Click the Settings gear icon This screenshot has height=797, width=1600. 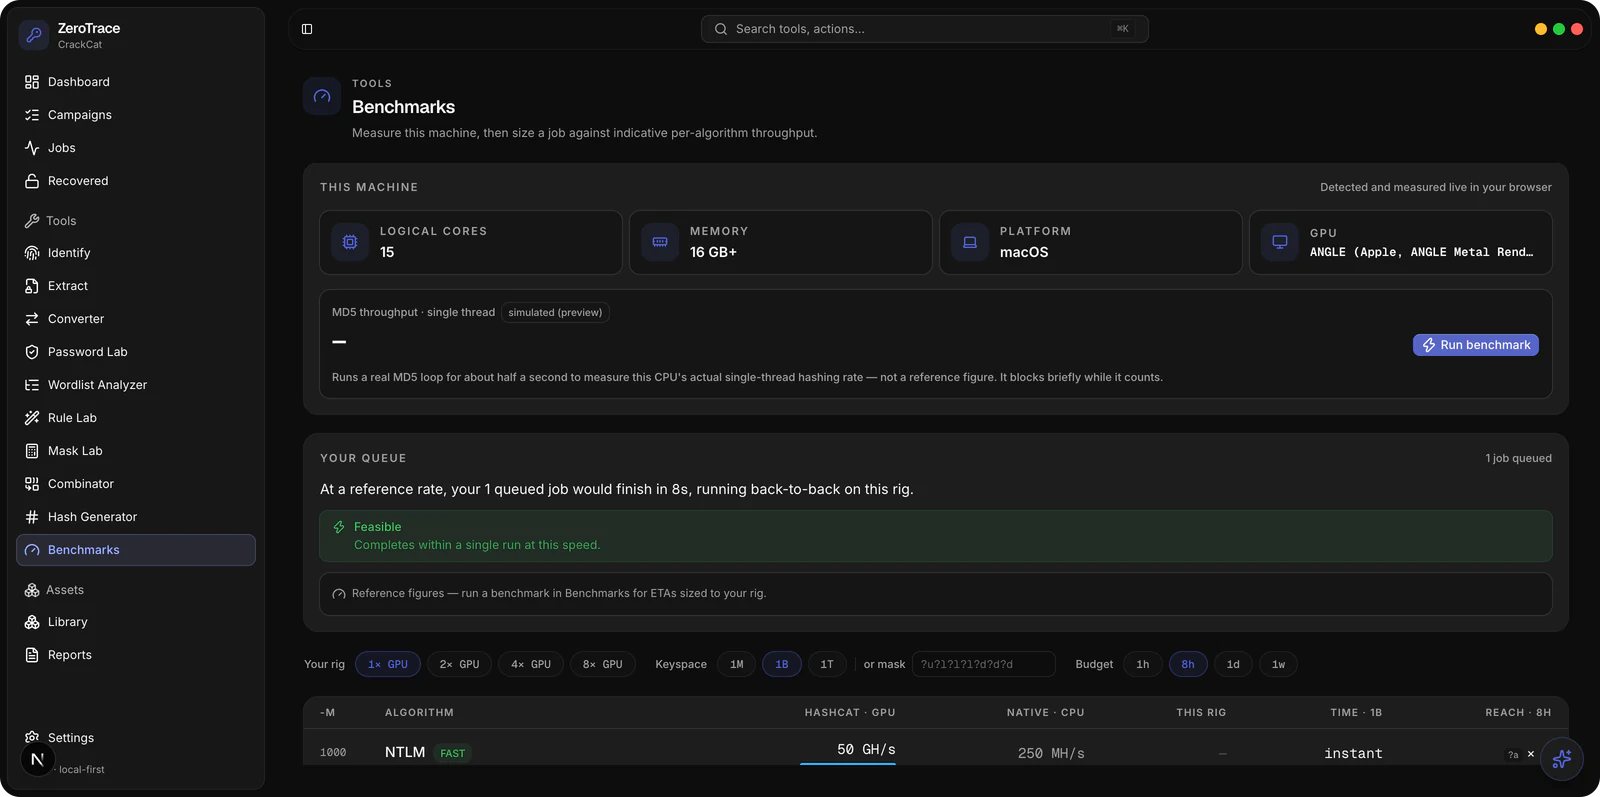click(x=32, y=737)
